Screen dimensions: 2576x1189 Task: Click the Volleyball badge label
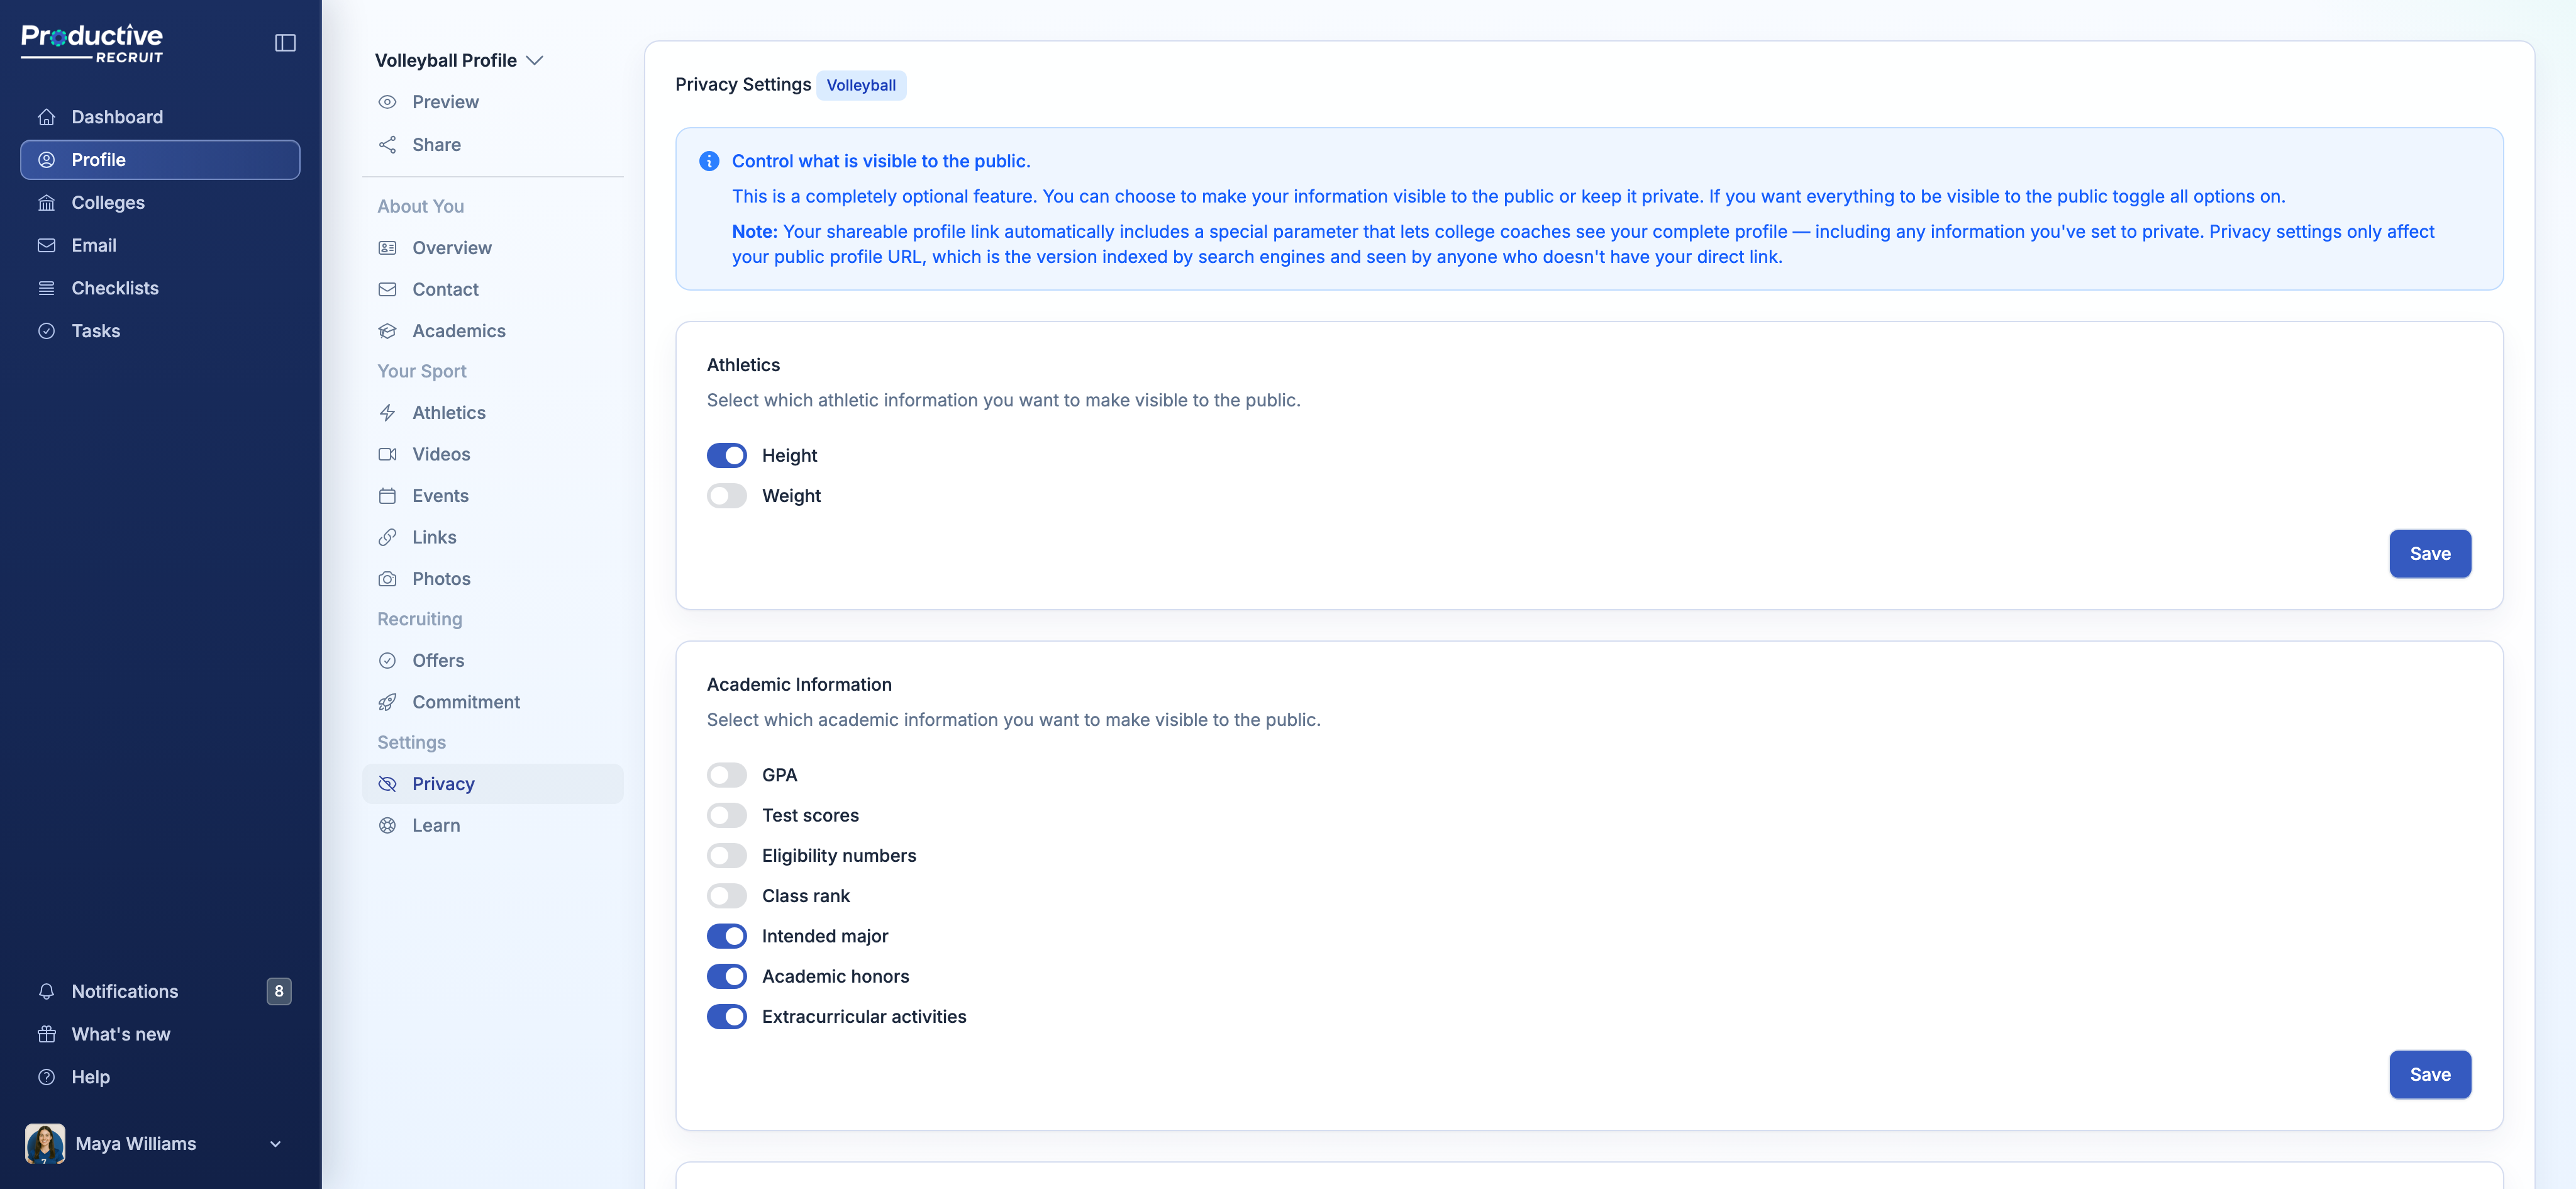pos(861,85)
